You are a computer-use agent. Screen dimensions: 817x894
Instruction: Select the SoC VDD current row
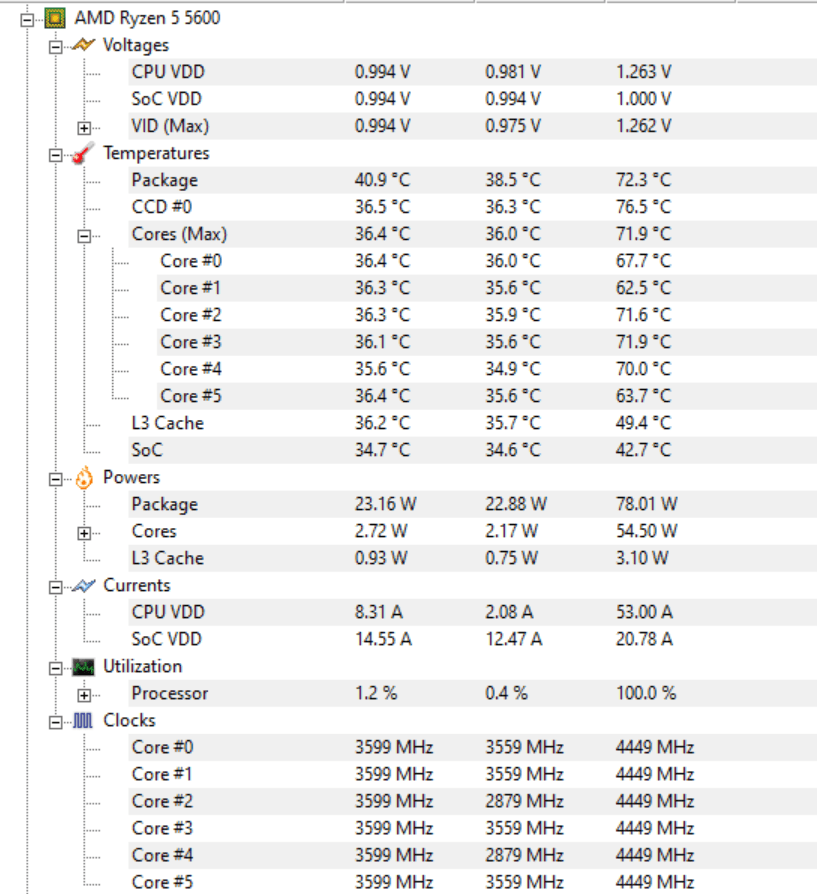coord(167,639)
